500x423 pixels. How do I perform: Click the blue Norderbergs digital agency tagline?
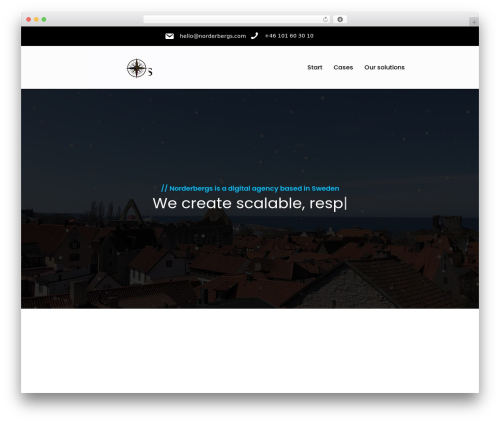(250, 188)
